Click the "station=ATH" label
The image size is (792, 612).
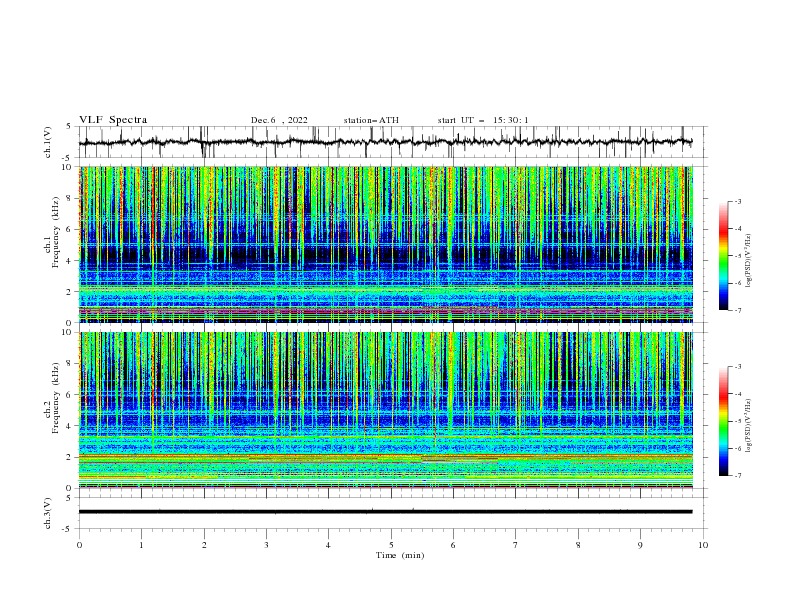pyautogui.click(x=371, y=120)
